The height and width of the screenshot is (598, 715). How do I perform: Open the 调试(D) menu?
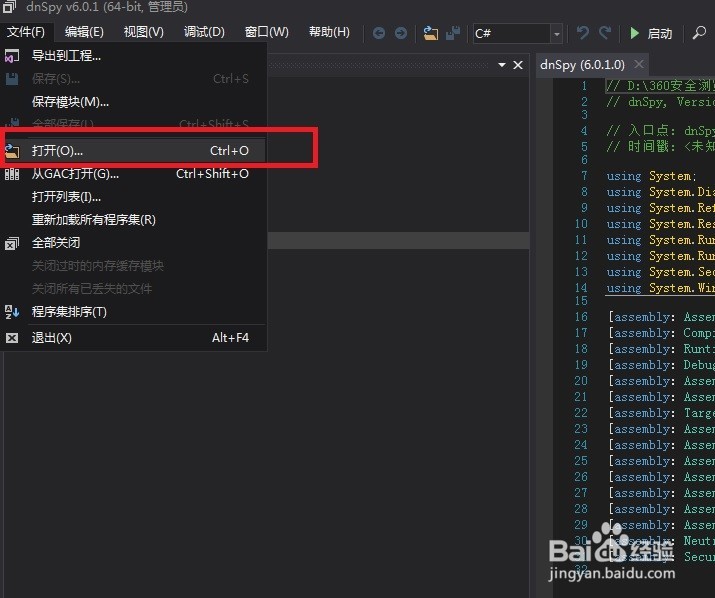point(204,32)
